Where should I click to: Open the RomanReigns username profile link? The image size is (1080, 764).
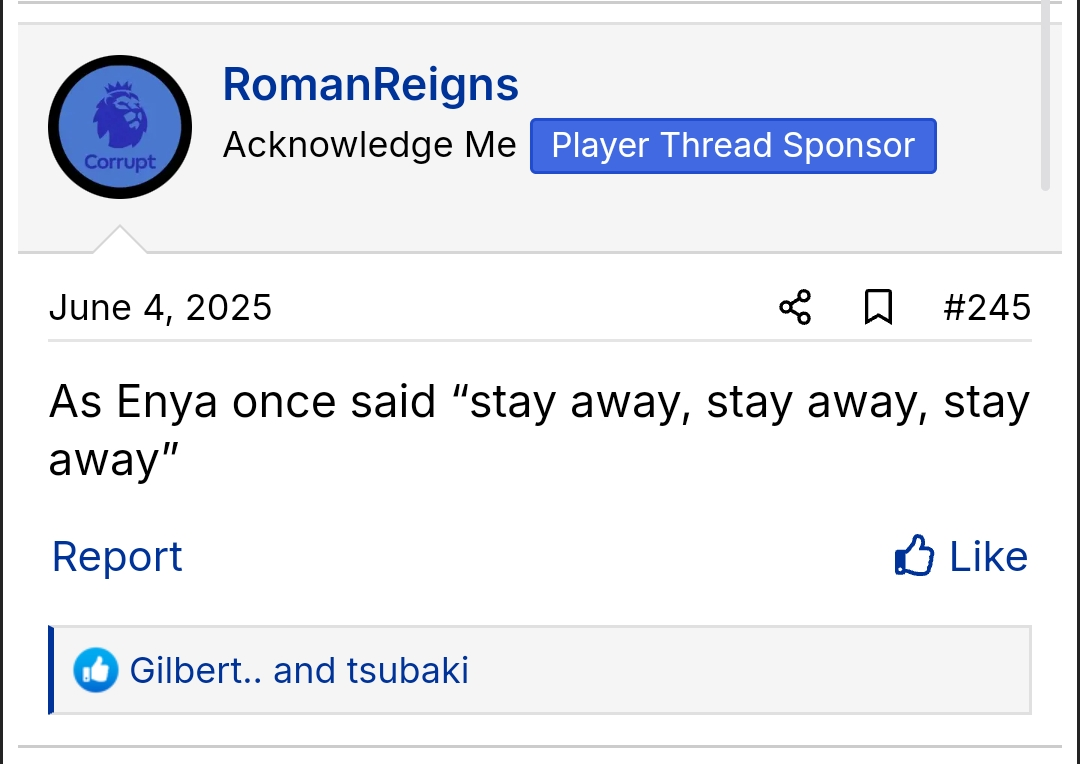370,85
